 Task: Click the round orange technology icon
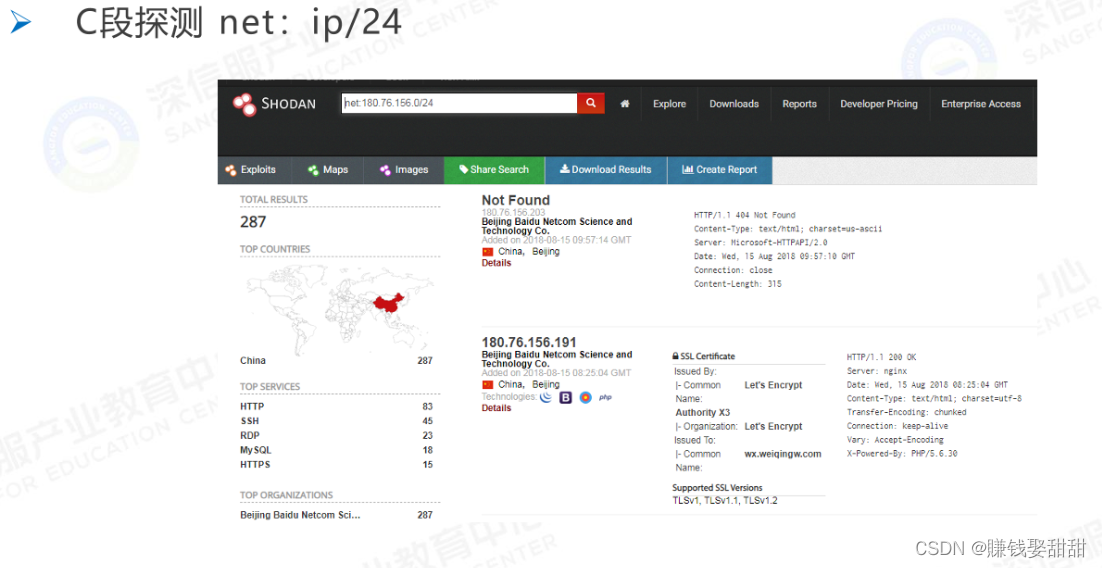point(585,397)
